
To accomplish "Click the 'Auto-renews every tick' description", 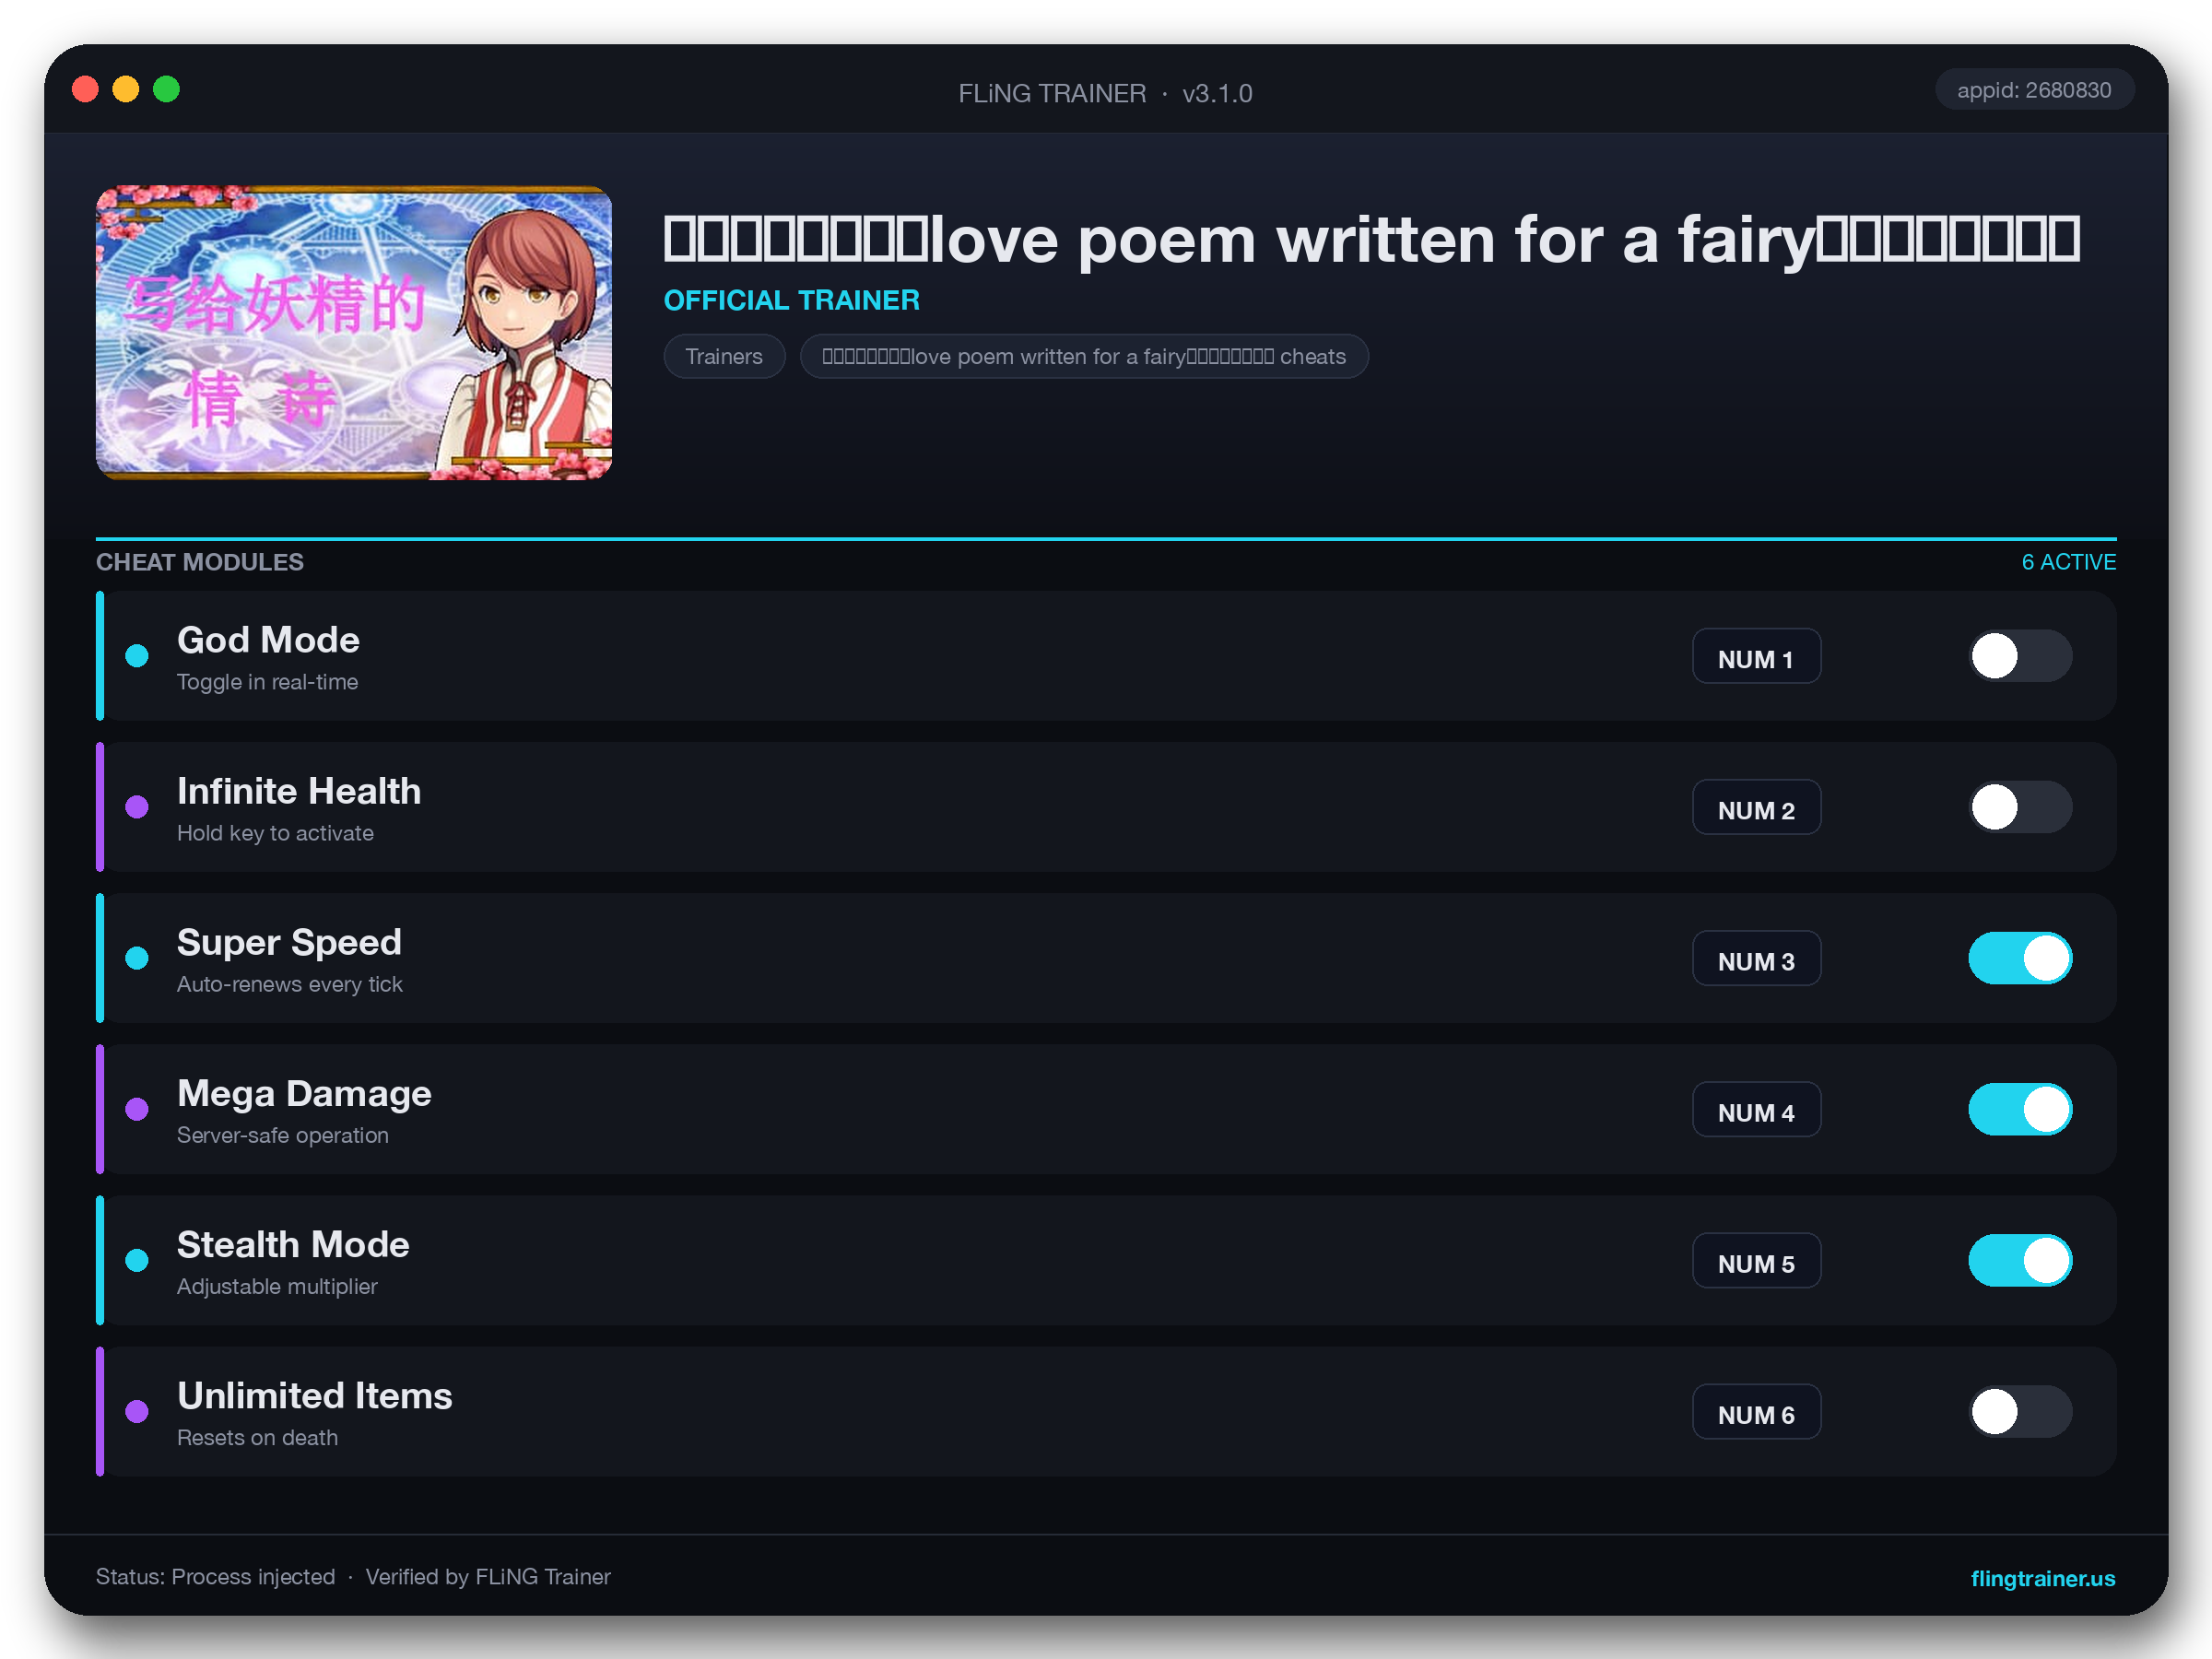I will [290, 984].
